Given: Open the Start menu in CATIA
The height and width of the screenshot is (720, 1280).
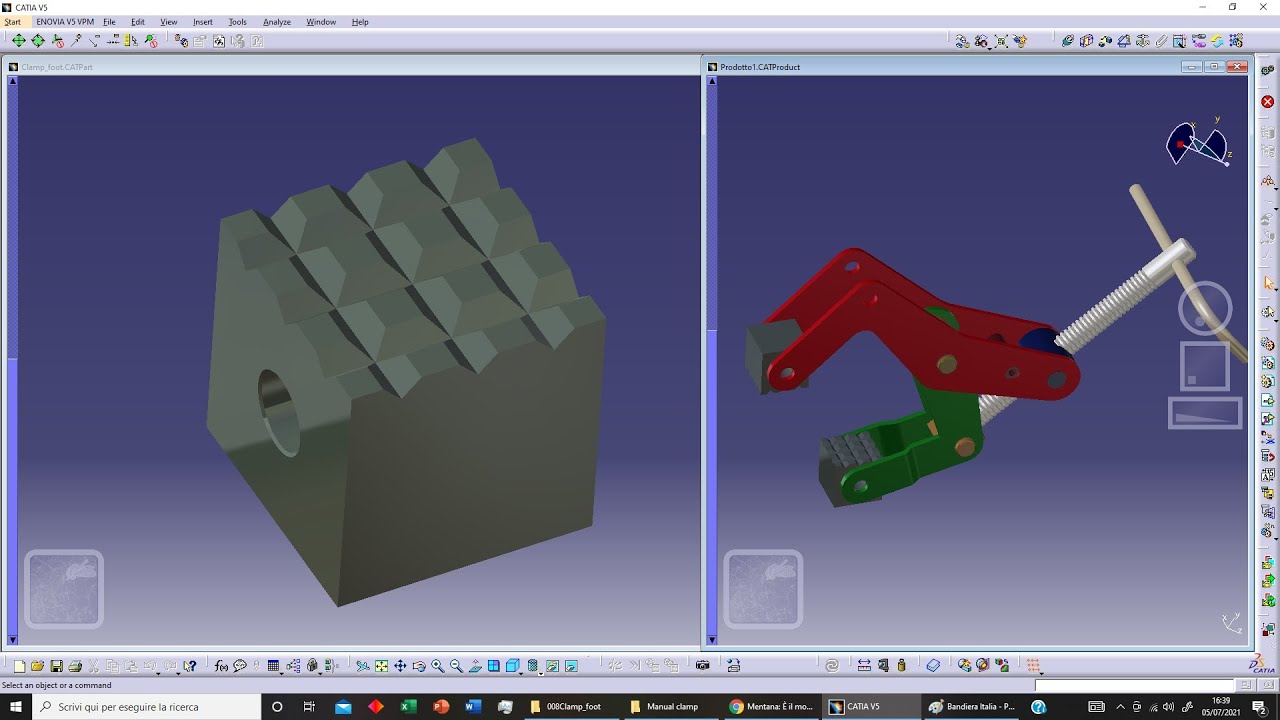Looking at the screenshot, I should pyautogui.click(x=12, y=22).
